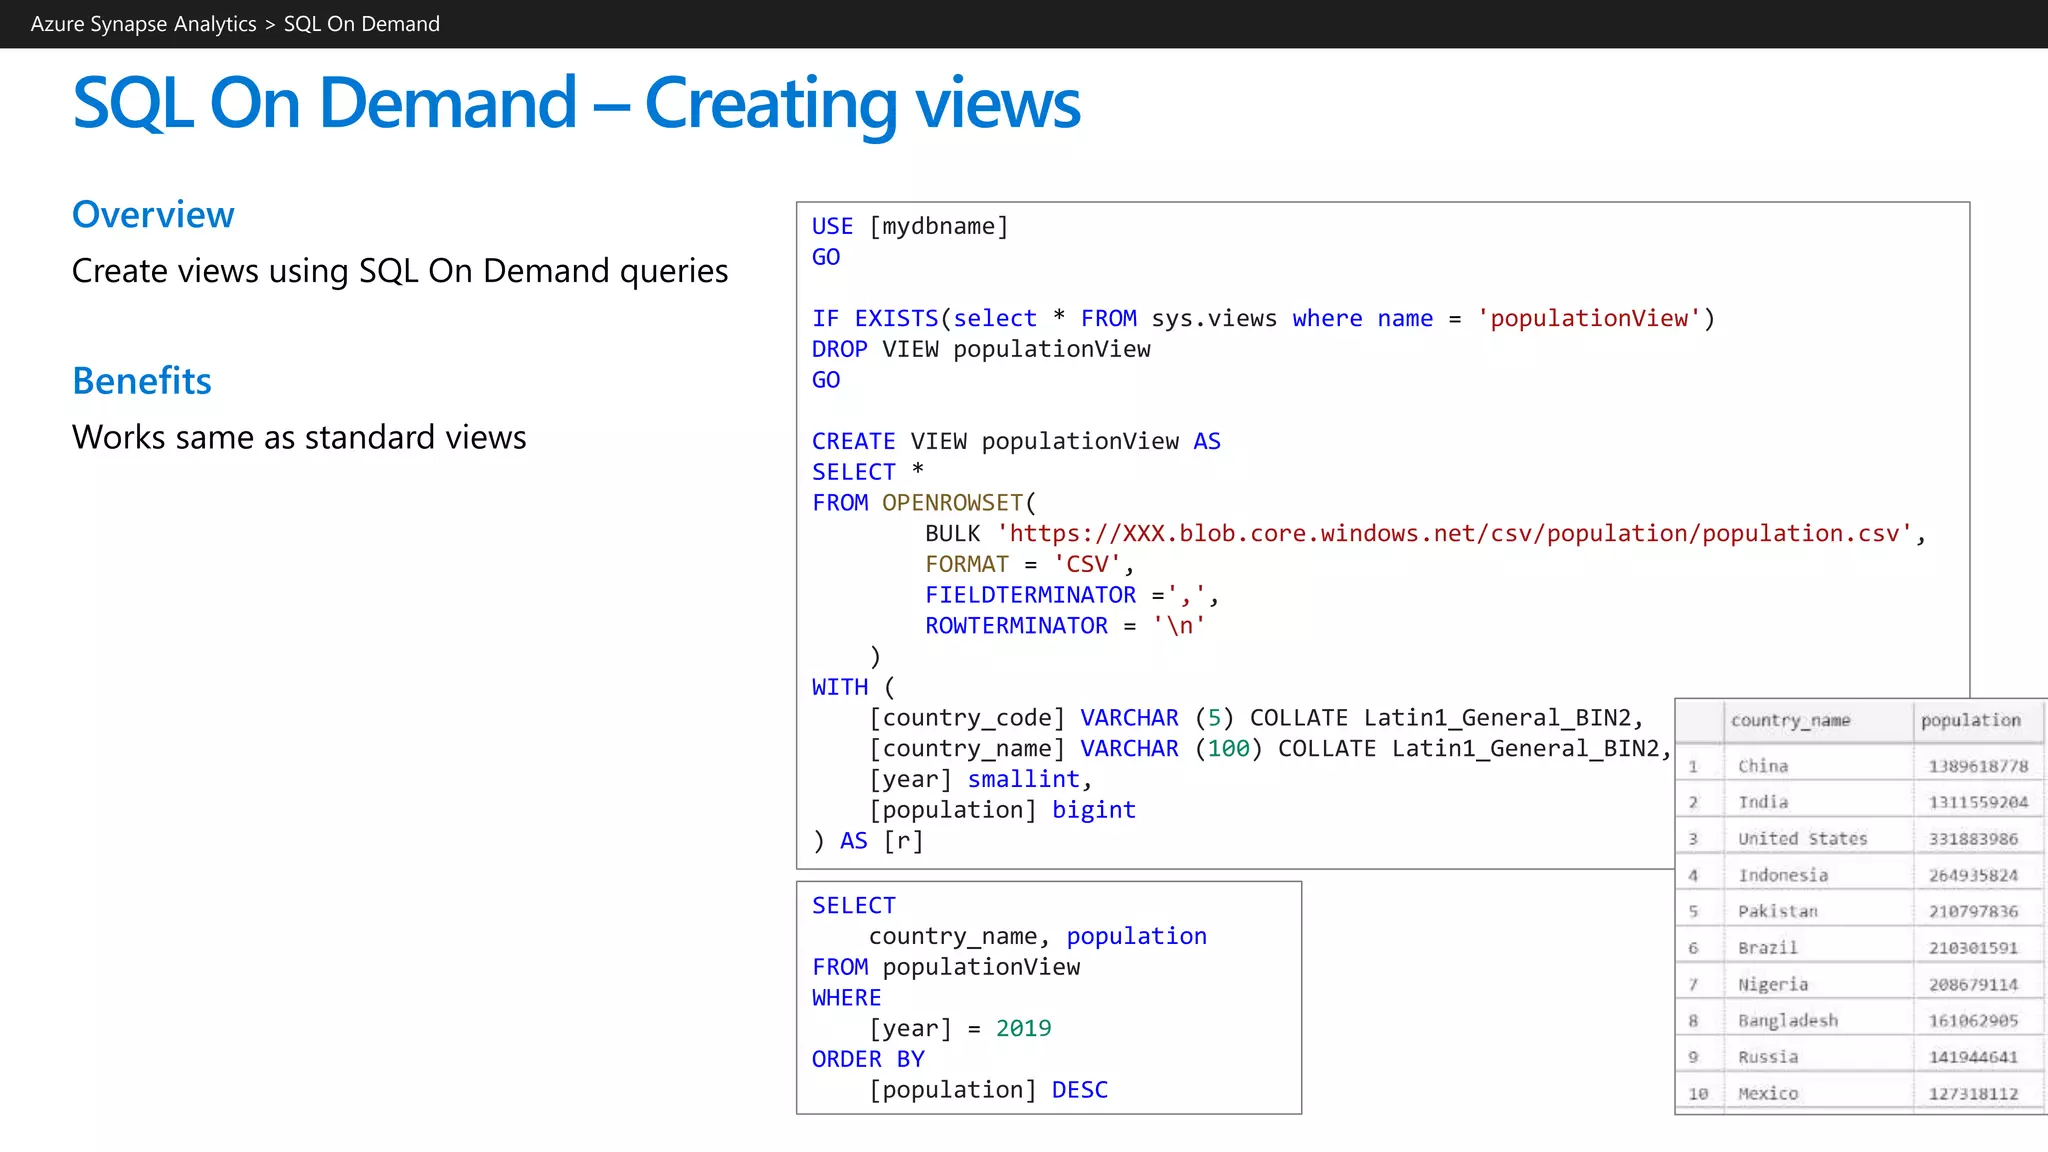Click the 'DROP VIEW populationView' line
The image size is (2048, 1152).
[x=981, y=350]
